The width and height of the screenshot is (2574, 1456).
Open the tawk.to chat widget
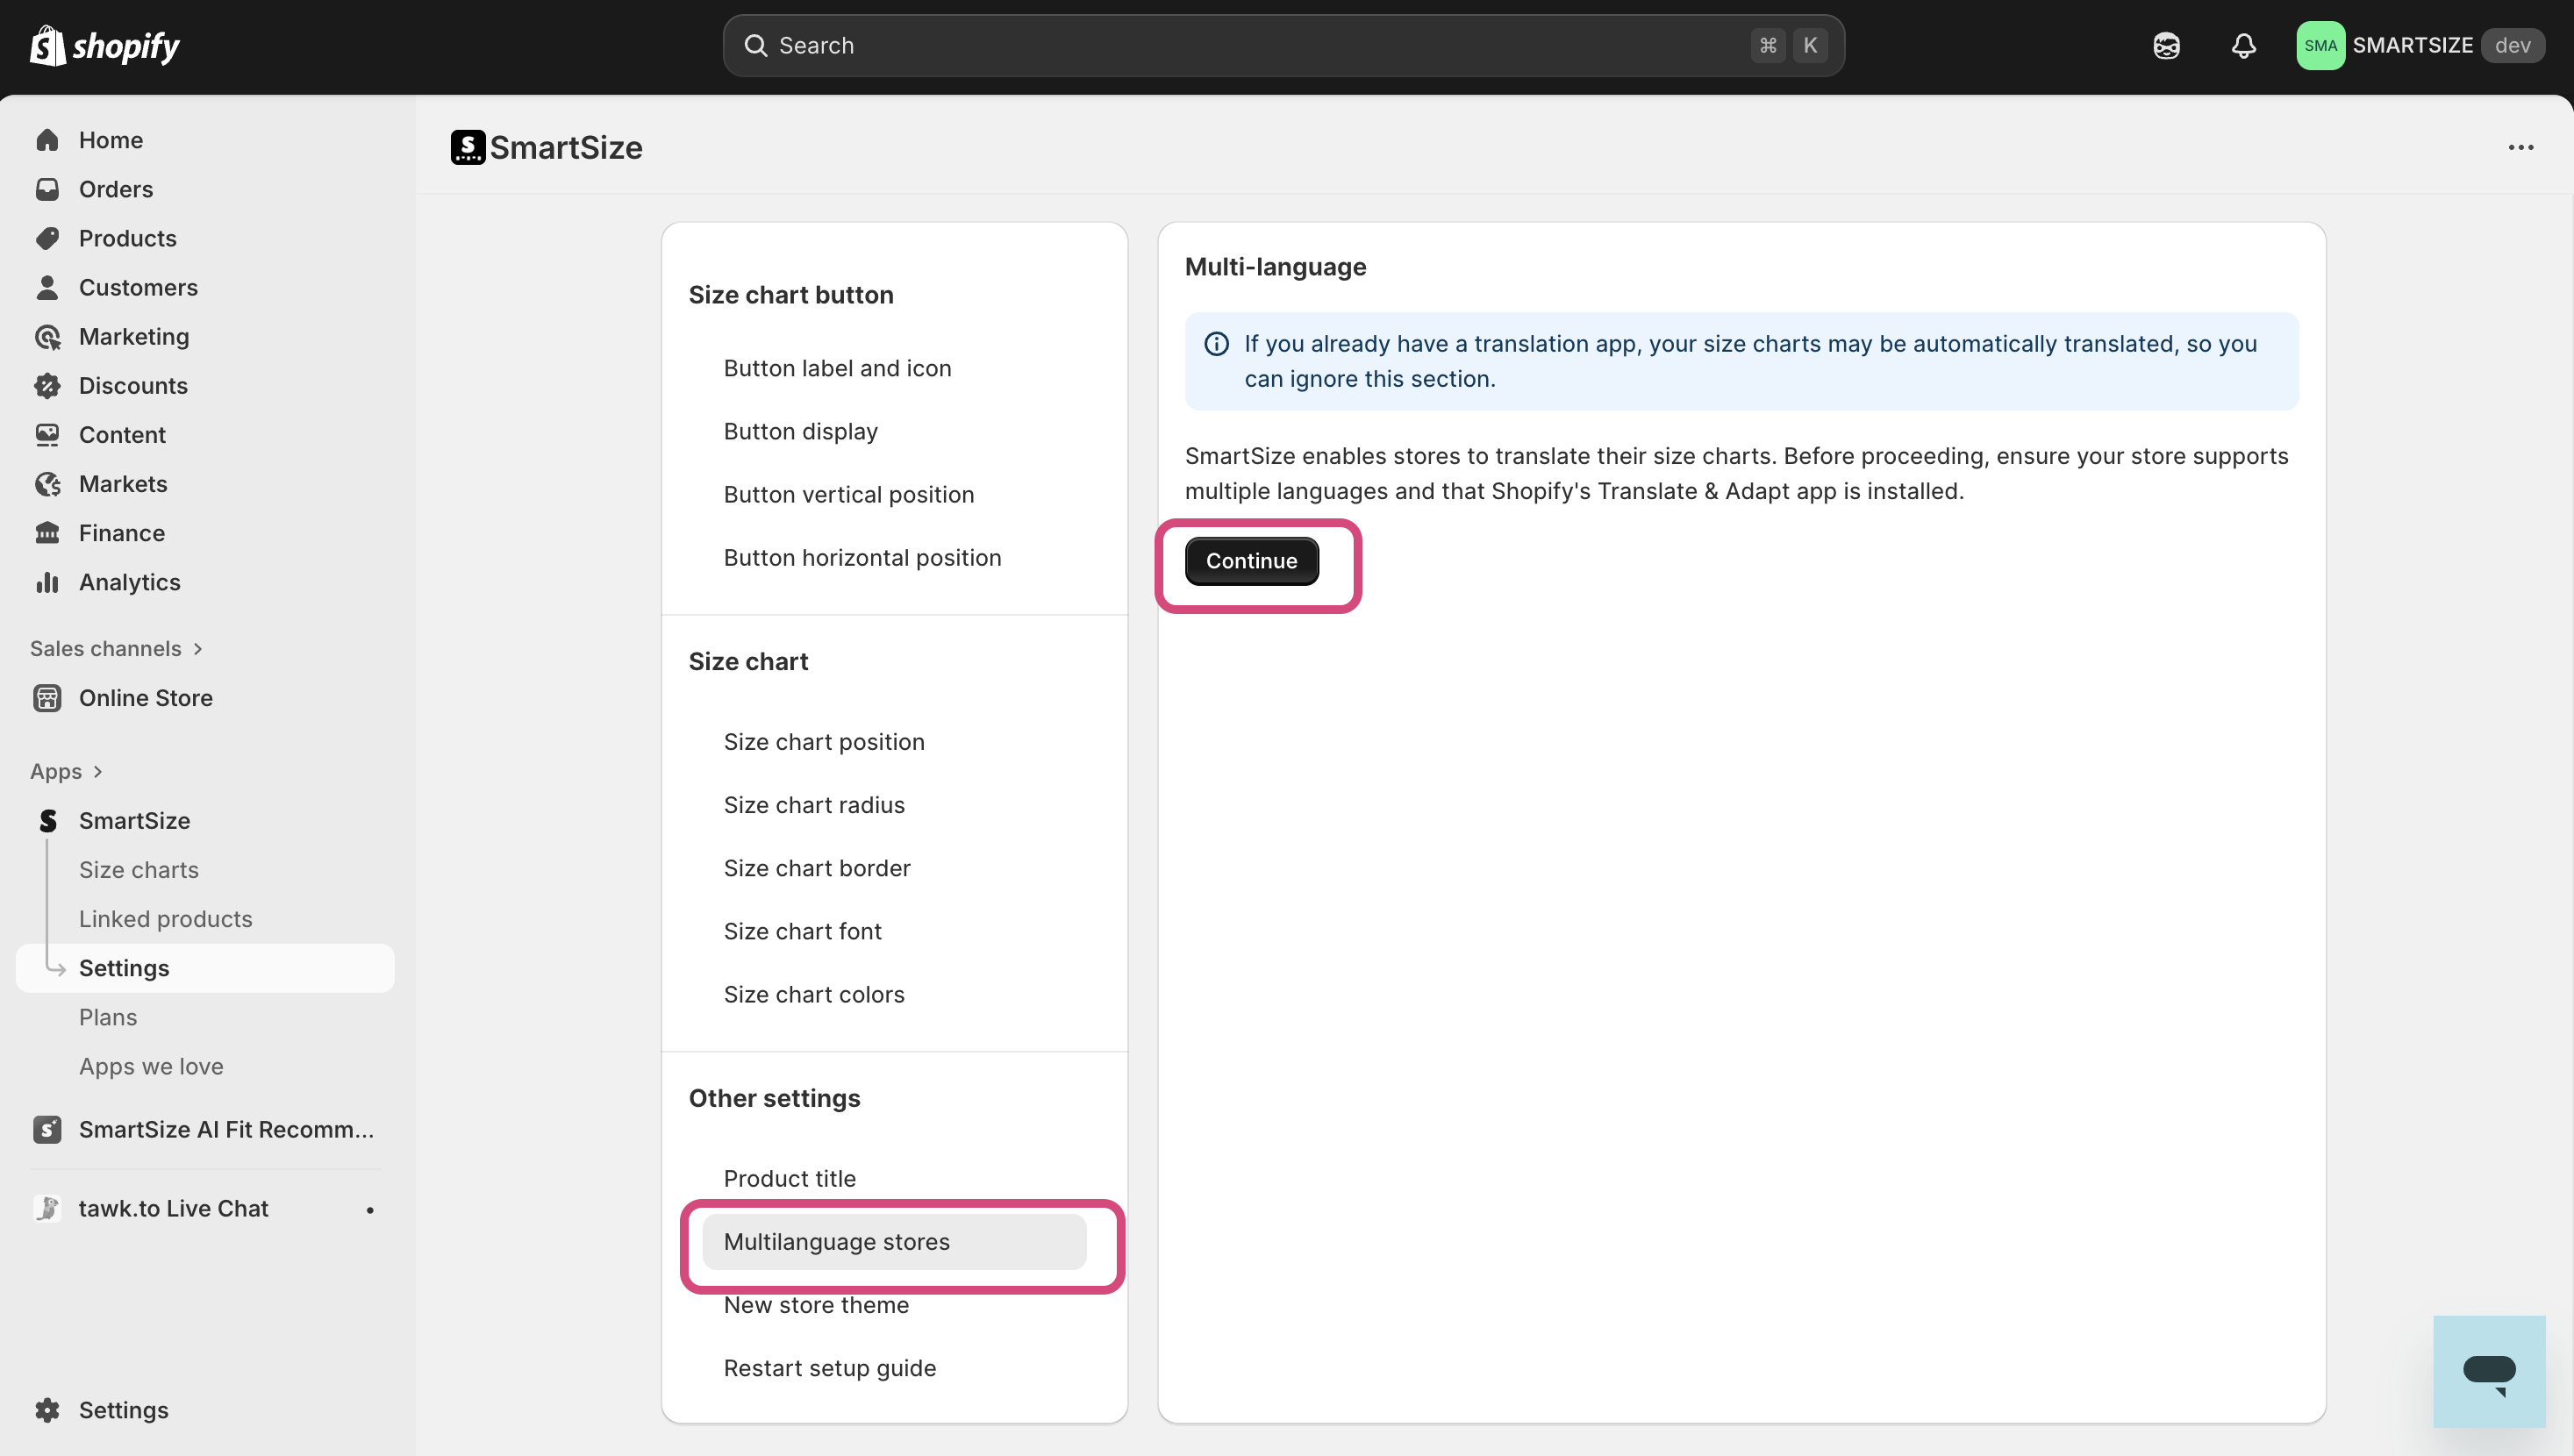pos(2488,1371)
